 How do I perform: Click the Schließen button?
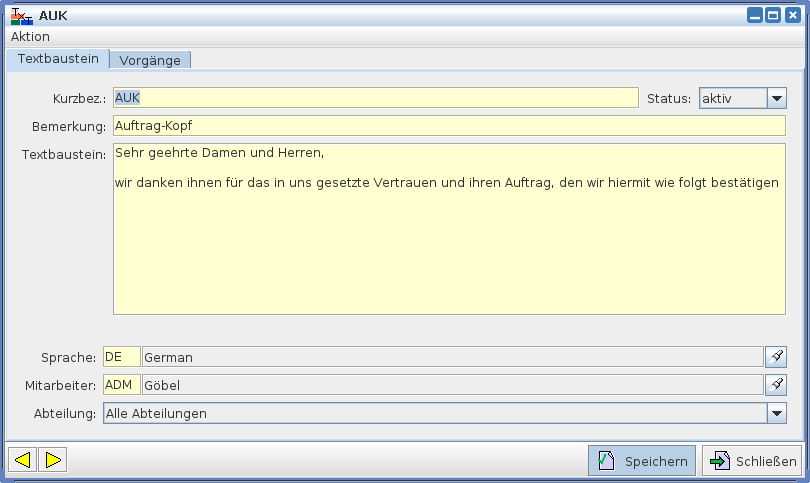click(x=752, y=461)
